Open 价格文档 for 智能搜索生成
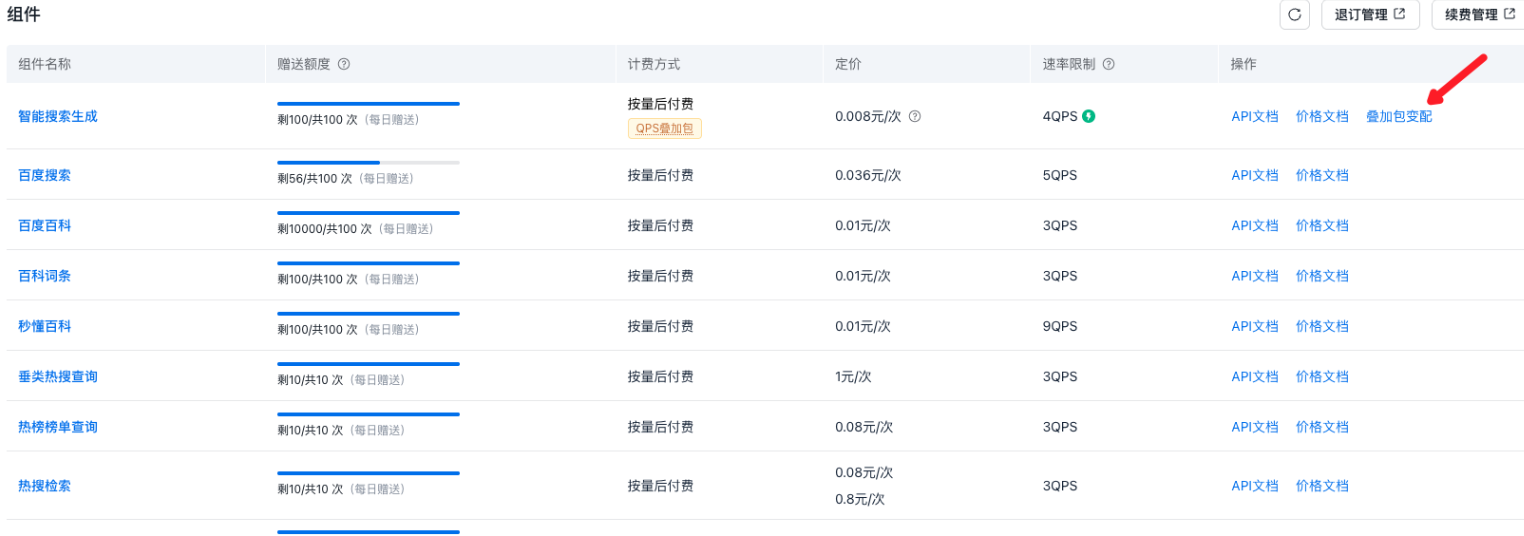Viewport: 1524px width, 536px height. [x=1322, y=116]
